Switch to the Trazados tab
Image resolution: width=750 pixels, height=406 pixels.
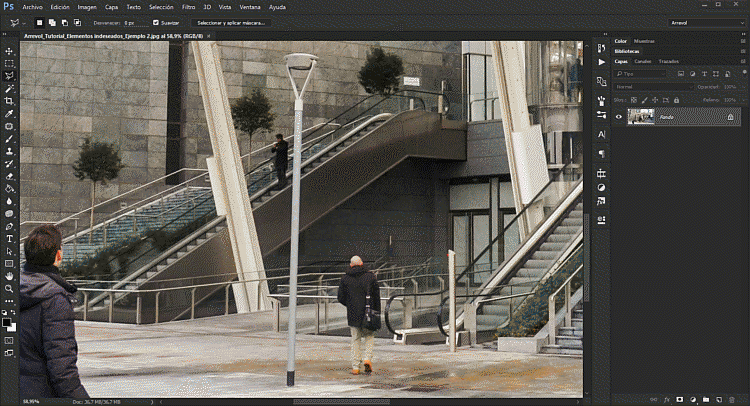click(668, 61)
